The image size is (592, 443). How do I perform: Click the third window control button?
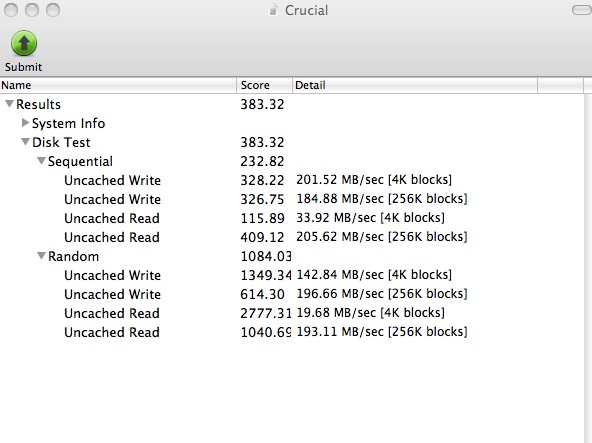[x=53, y=10]
